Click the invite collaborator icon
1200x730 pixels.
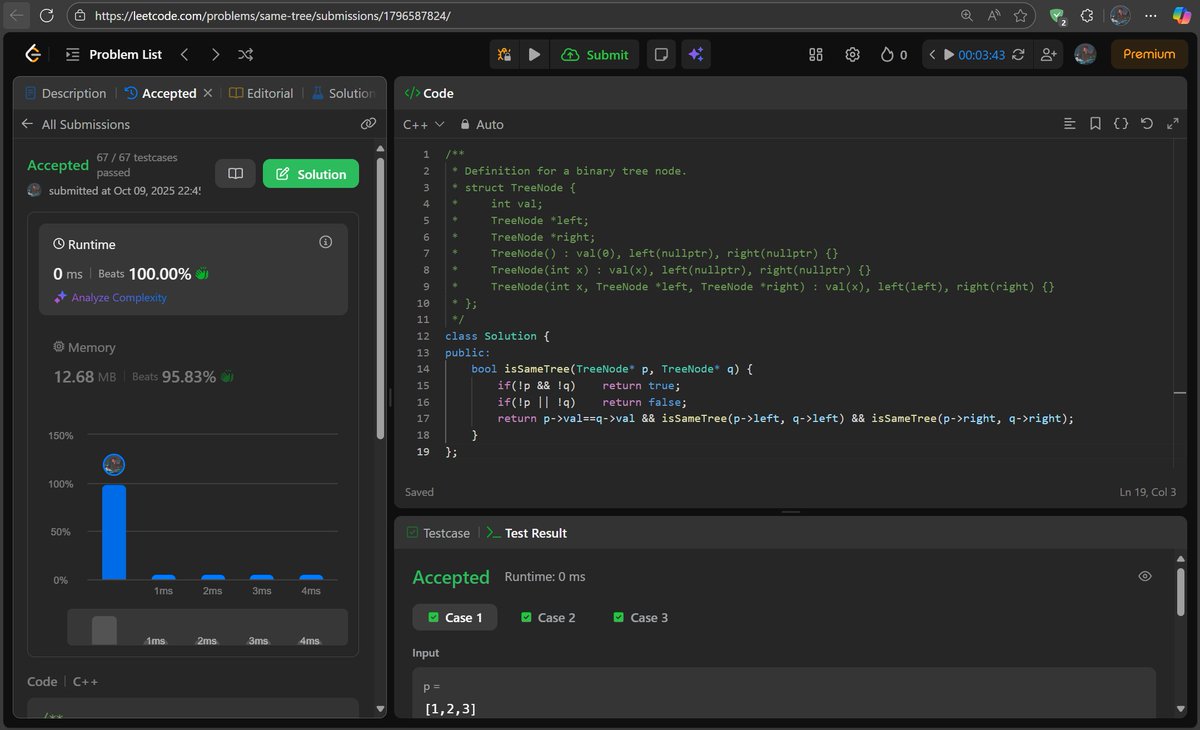(x=1048, y=55)
